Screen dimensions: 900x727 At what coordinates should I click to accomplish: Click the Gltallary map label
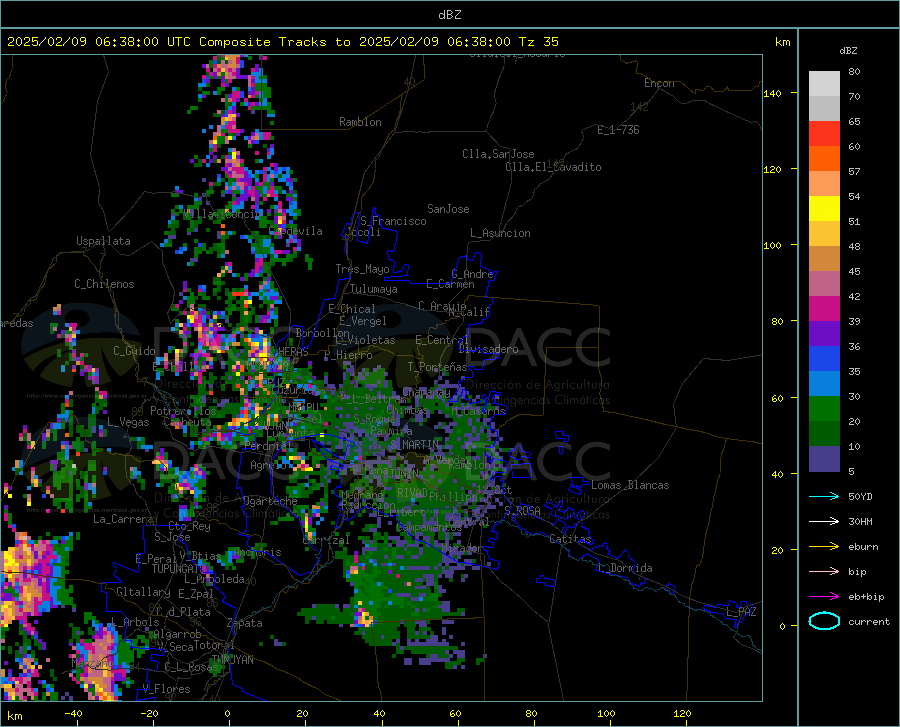tap(143, 592)
